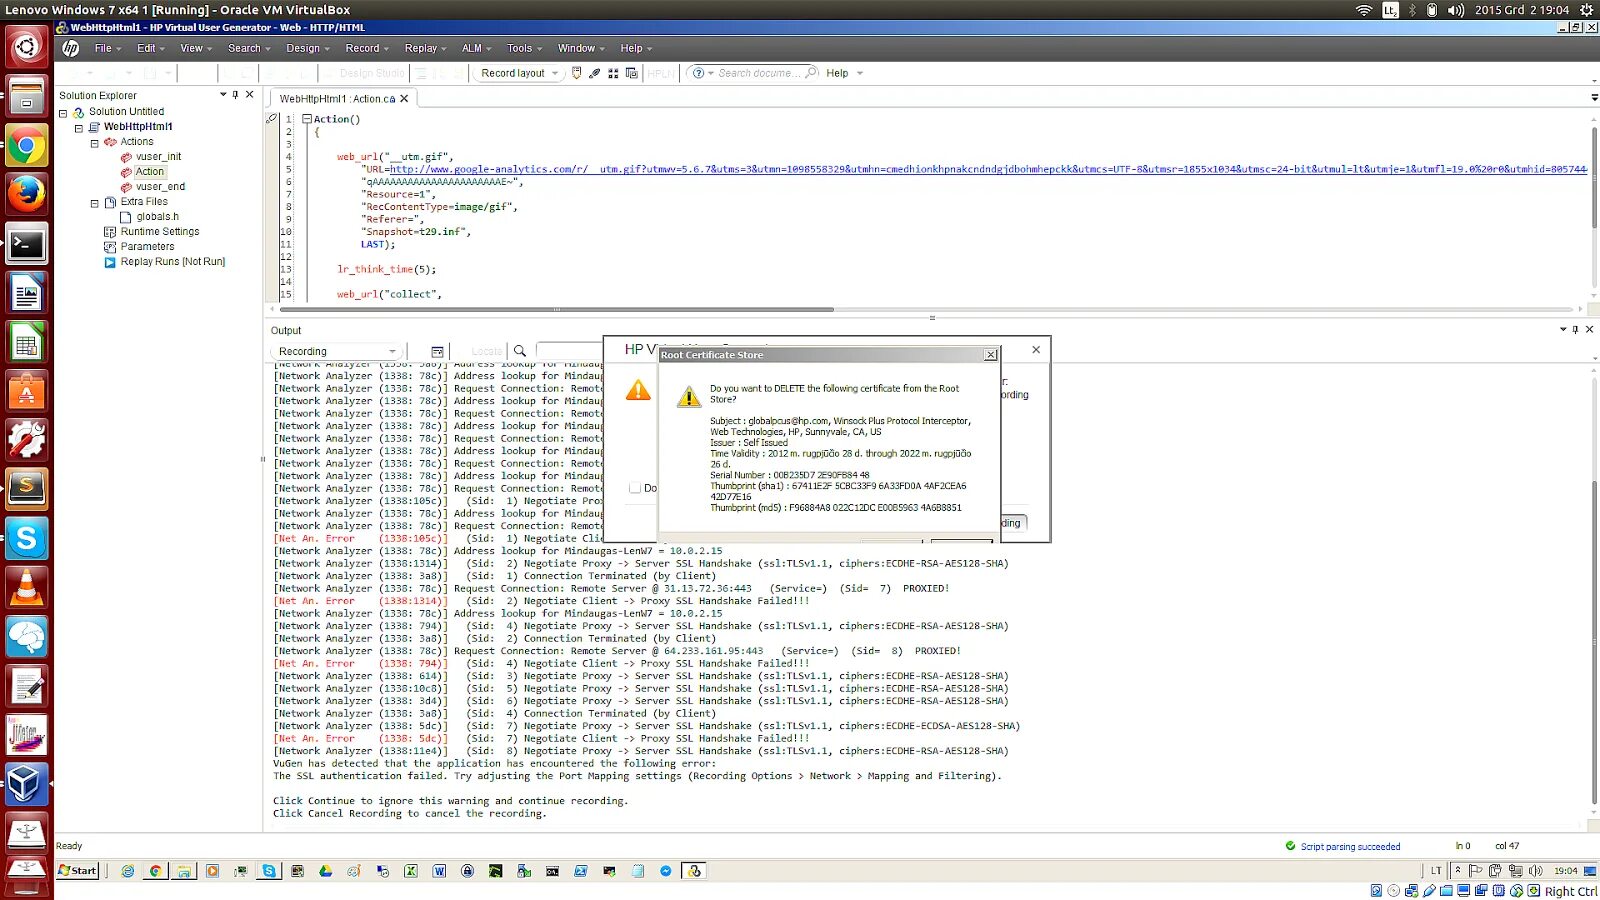Pin the Solution Explorer panel
Image resolution: width=1600 pixels, height=900 pixels.
tap(236, 95)
